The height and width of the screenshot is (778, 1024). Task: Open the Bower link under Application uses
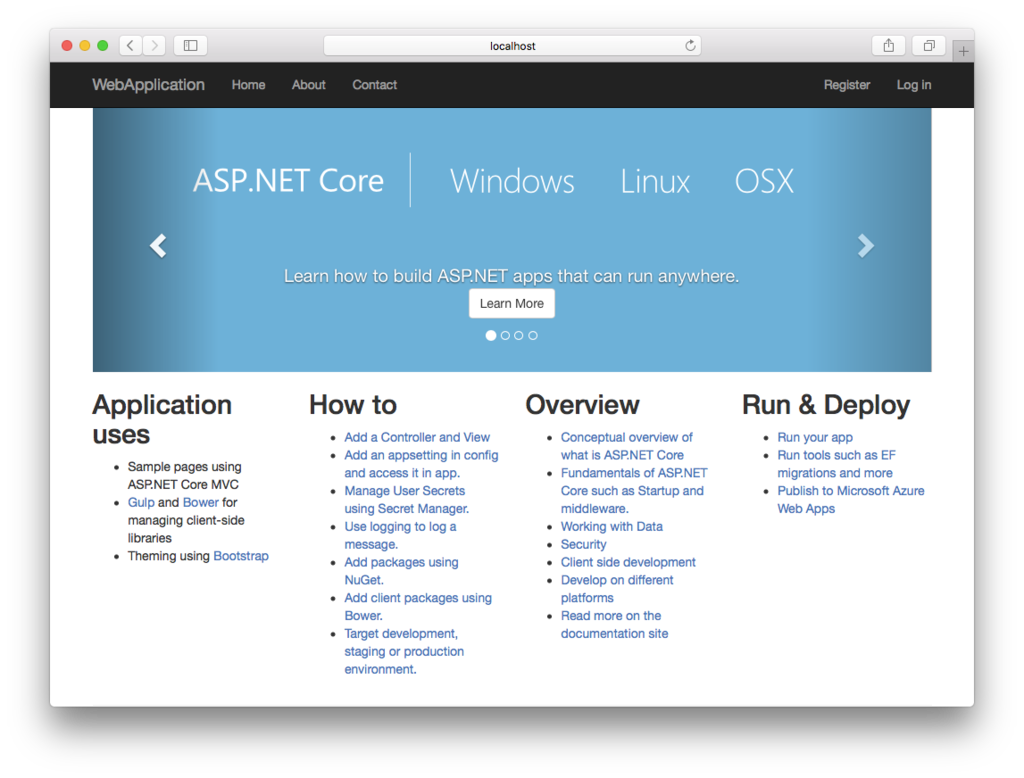tap(200, 502)
